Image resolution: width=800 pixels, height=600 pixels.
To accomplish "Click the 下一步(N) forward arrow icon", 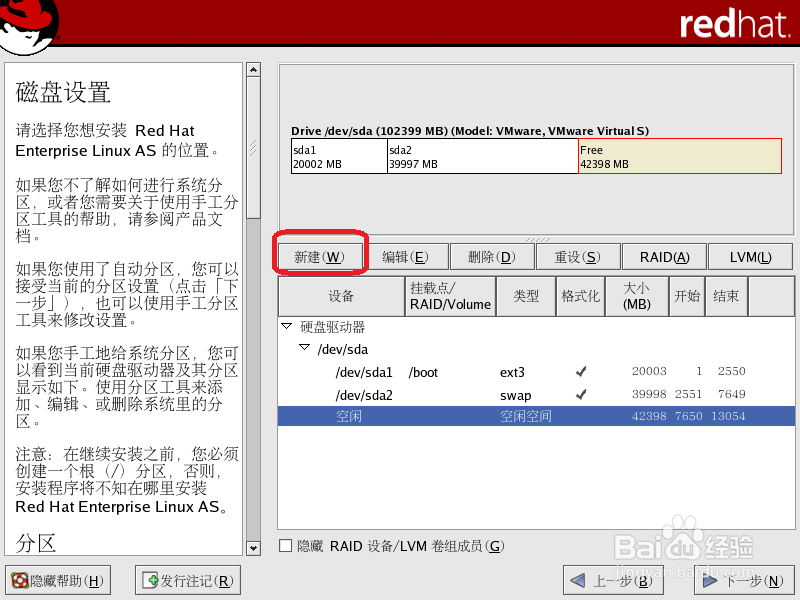I will (711, 581).
